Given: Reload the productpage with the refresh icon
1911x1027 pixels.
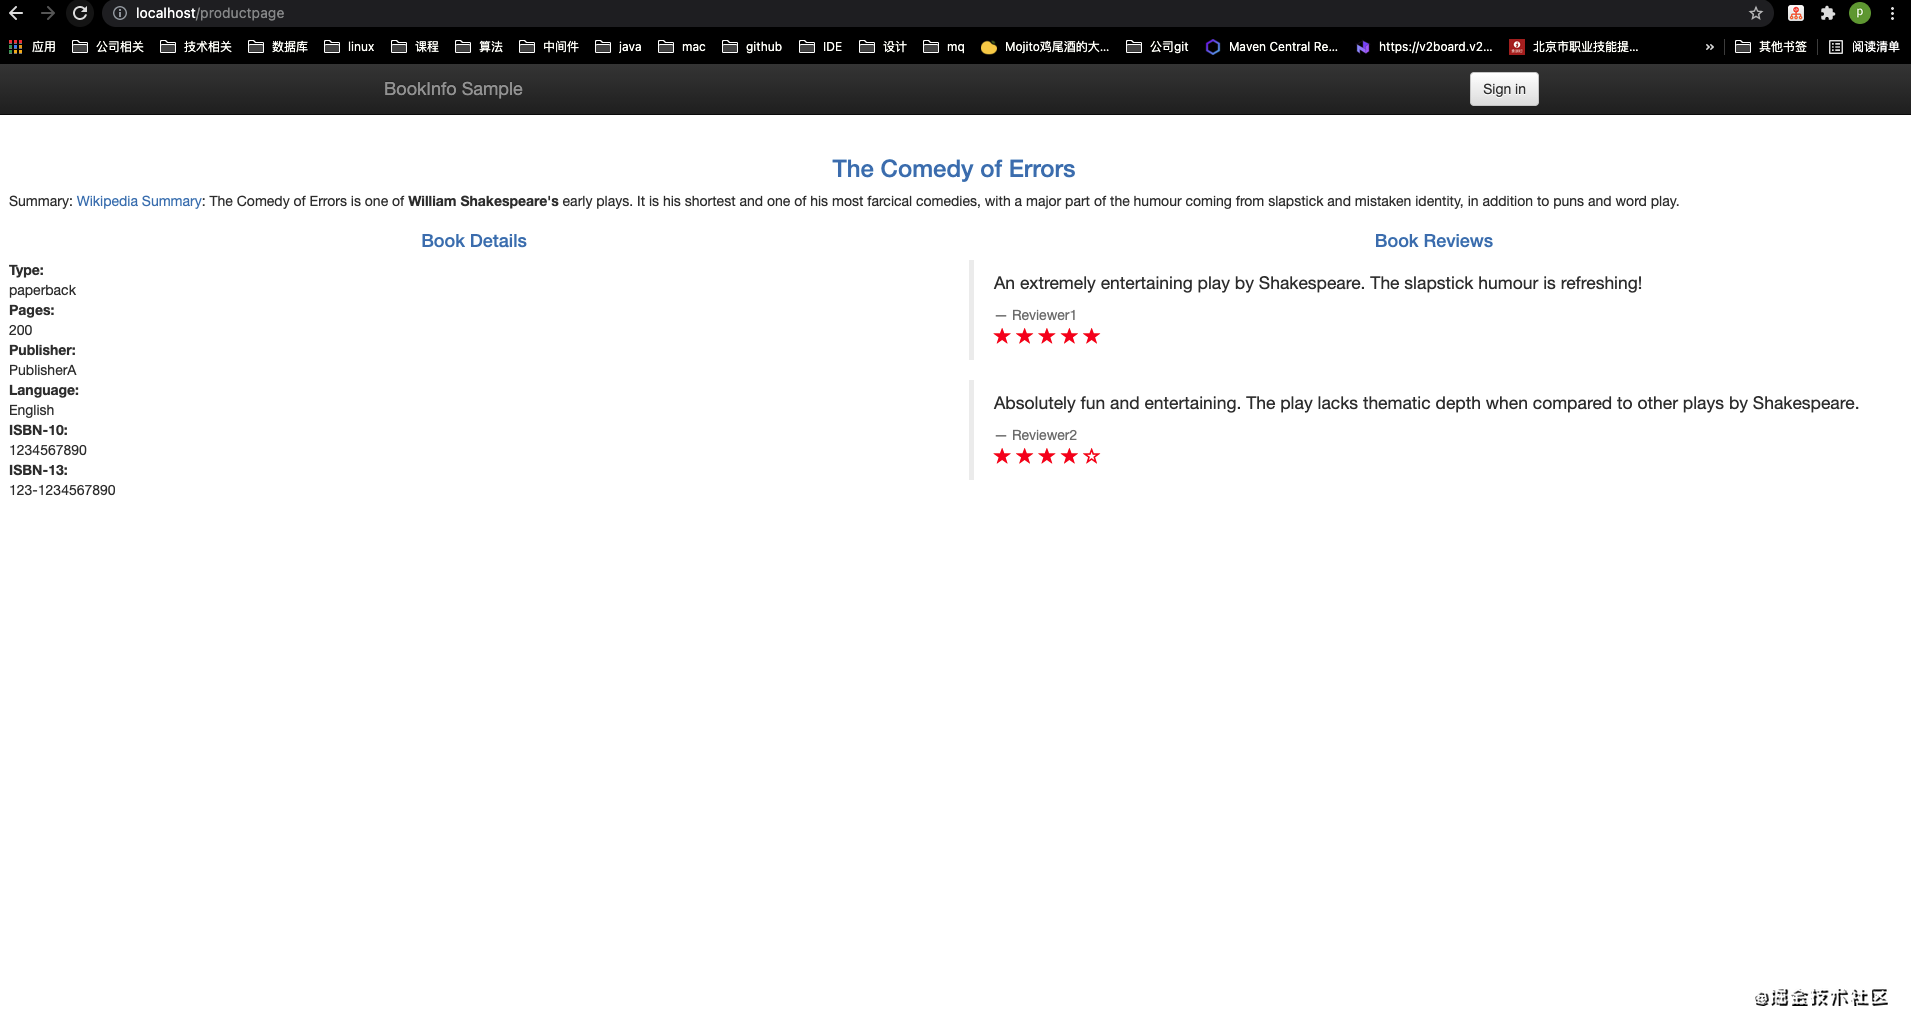Looking at the screenshot, I should point(80,14).
